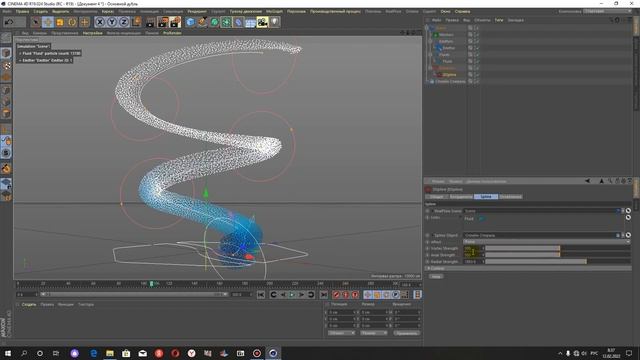Open the Справка menu
The height and width of the screenshot is (360, 640).
point(462,11)
